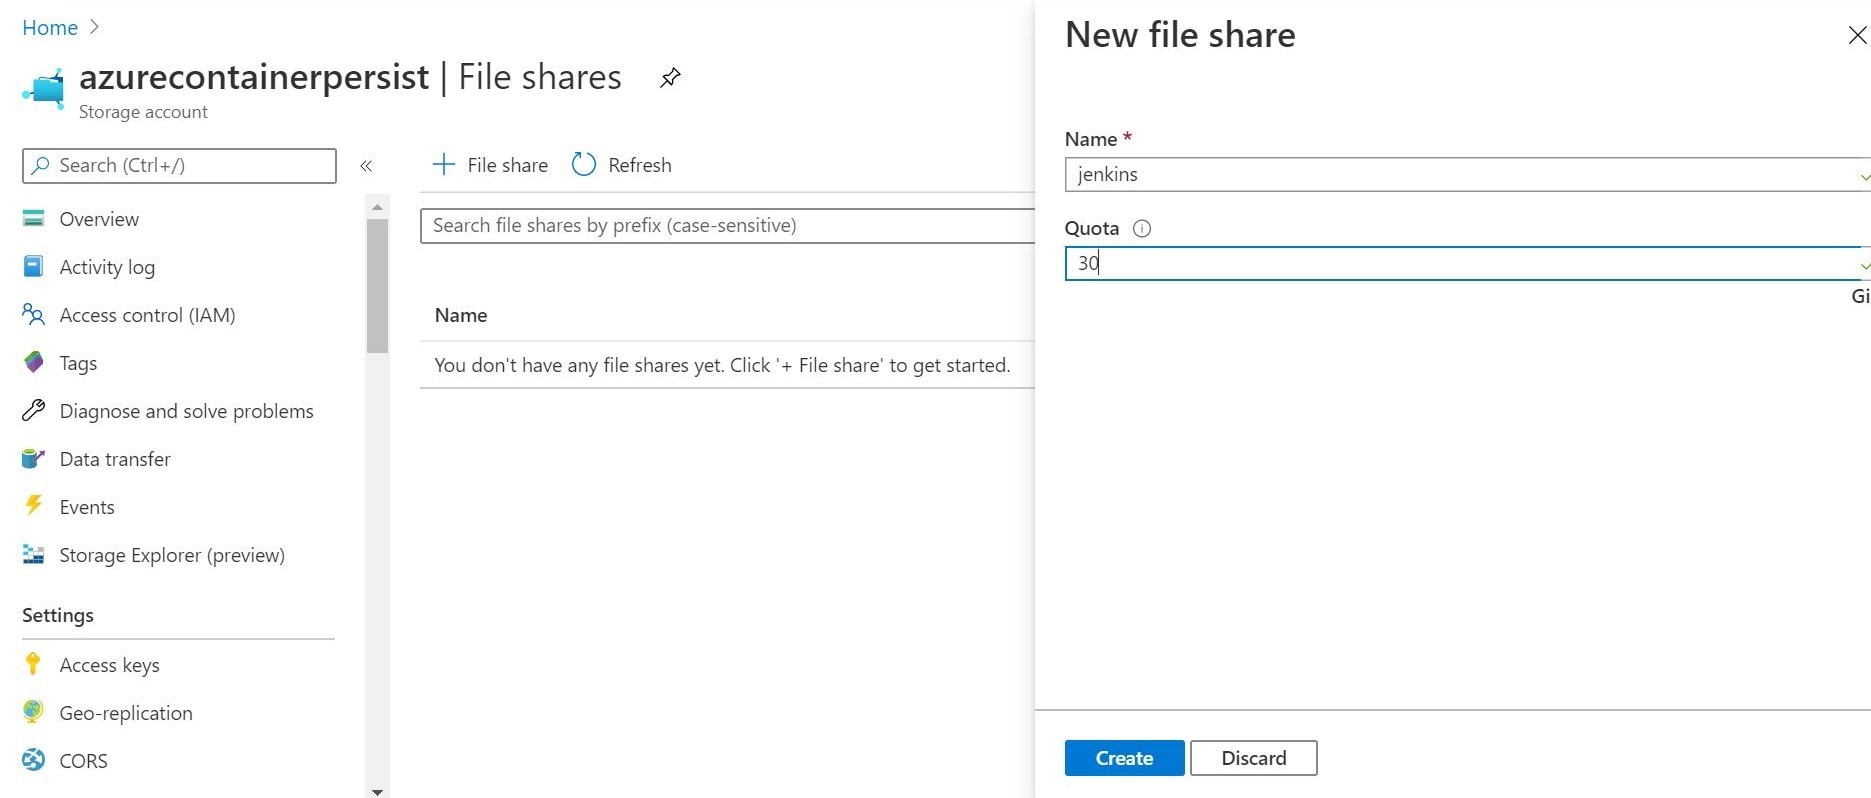Image resolution: width=1871 pixels, height=798 pixels.
Task: Click the Activity log icon
Action: [x=34, y=266]
